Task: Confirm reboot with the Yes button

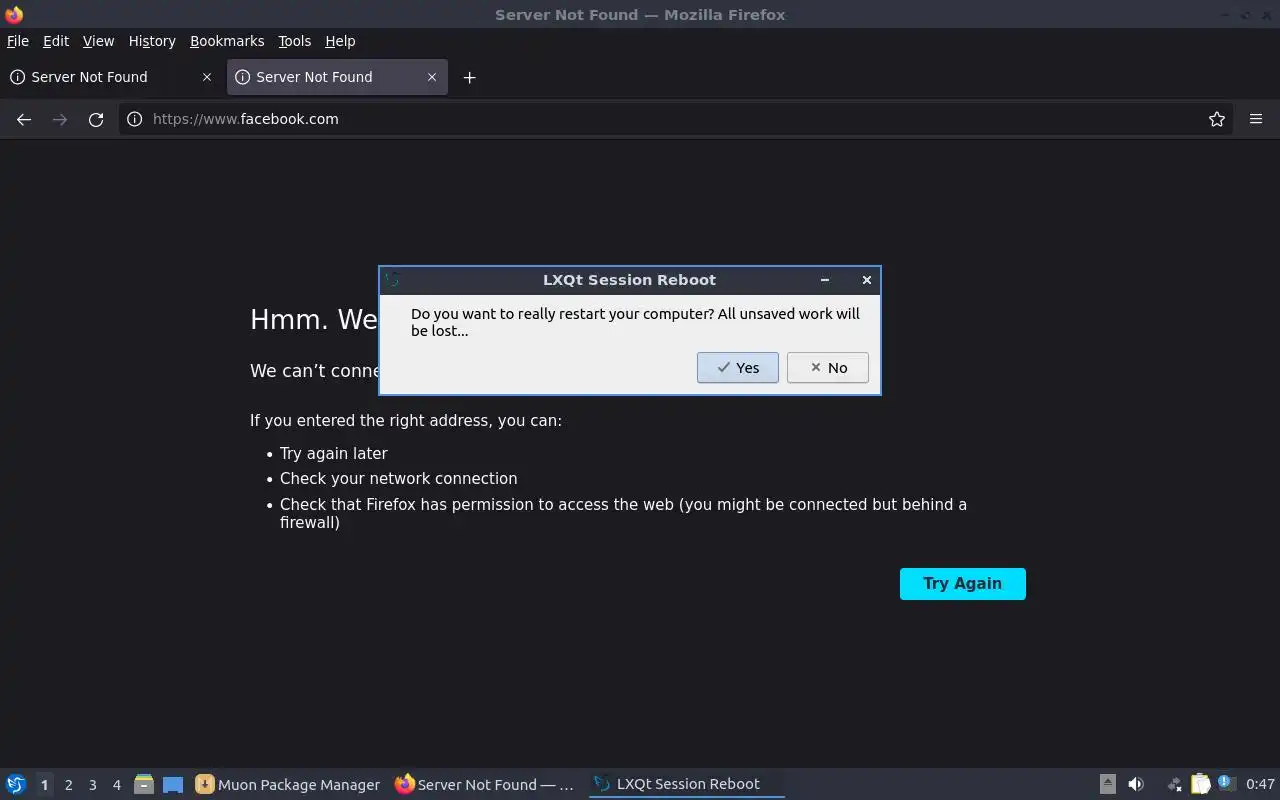Action: coord(737,368)
